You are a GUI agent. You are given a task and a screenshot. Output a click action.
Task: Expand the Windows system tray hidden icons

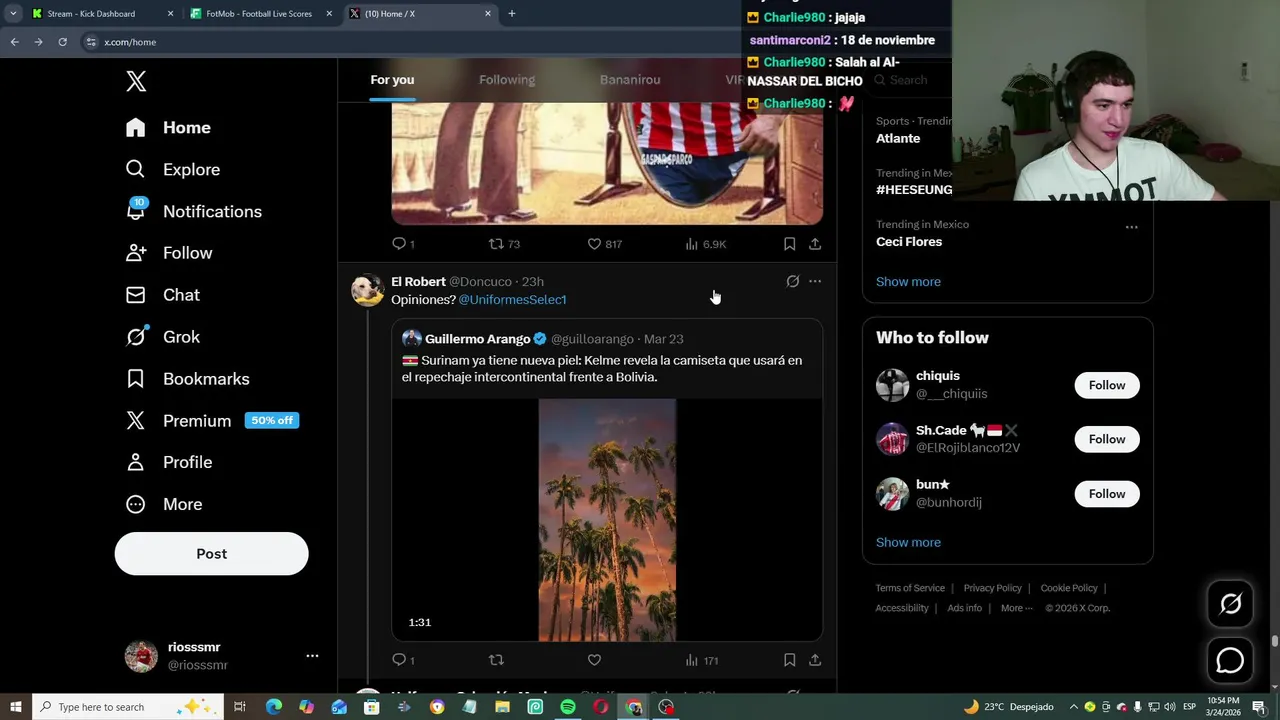pos(1074,707)
